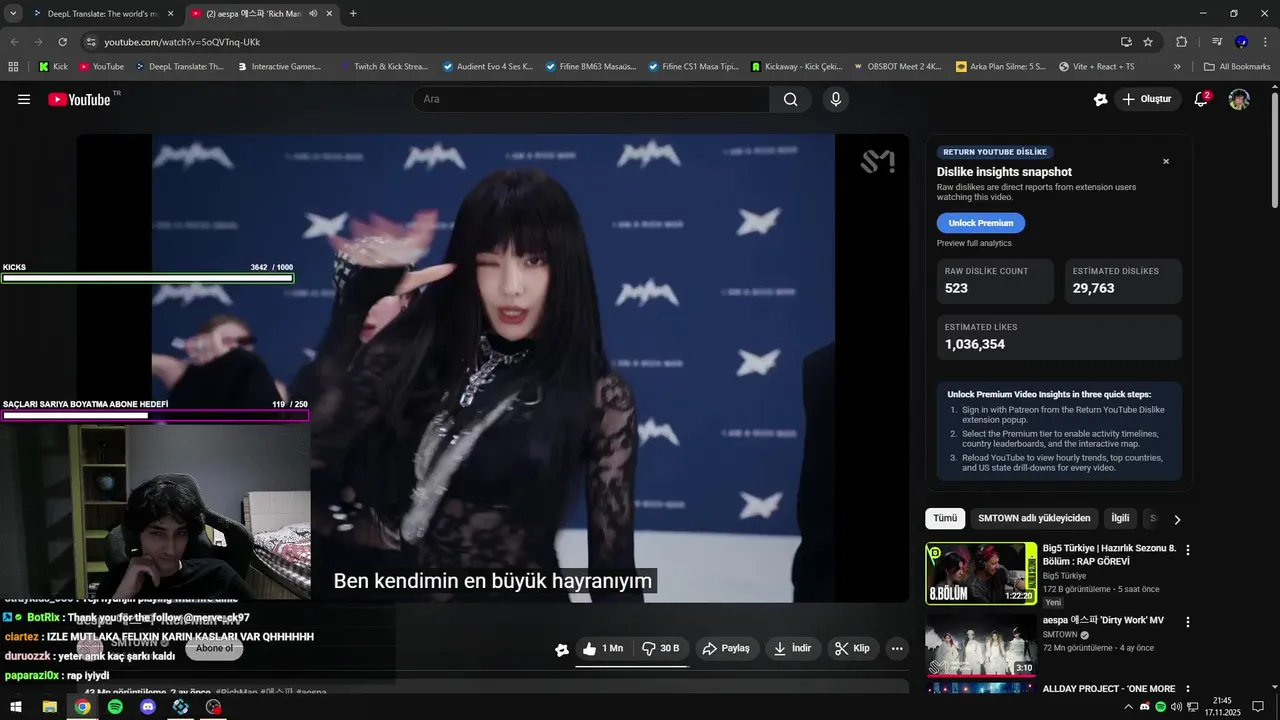Image resolution: width=1280 pixels, height=720 pixels.
Task: Select the Tümü filter chip
Action: (945, 518)
